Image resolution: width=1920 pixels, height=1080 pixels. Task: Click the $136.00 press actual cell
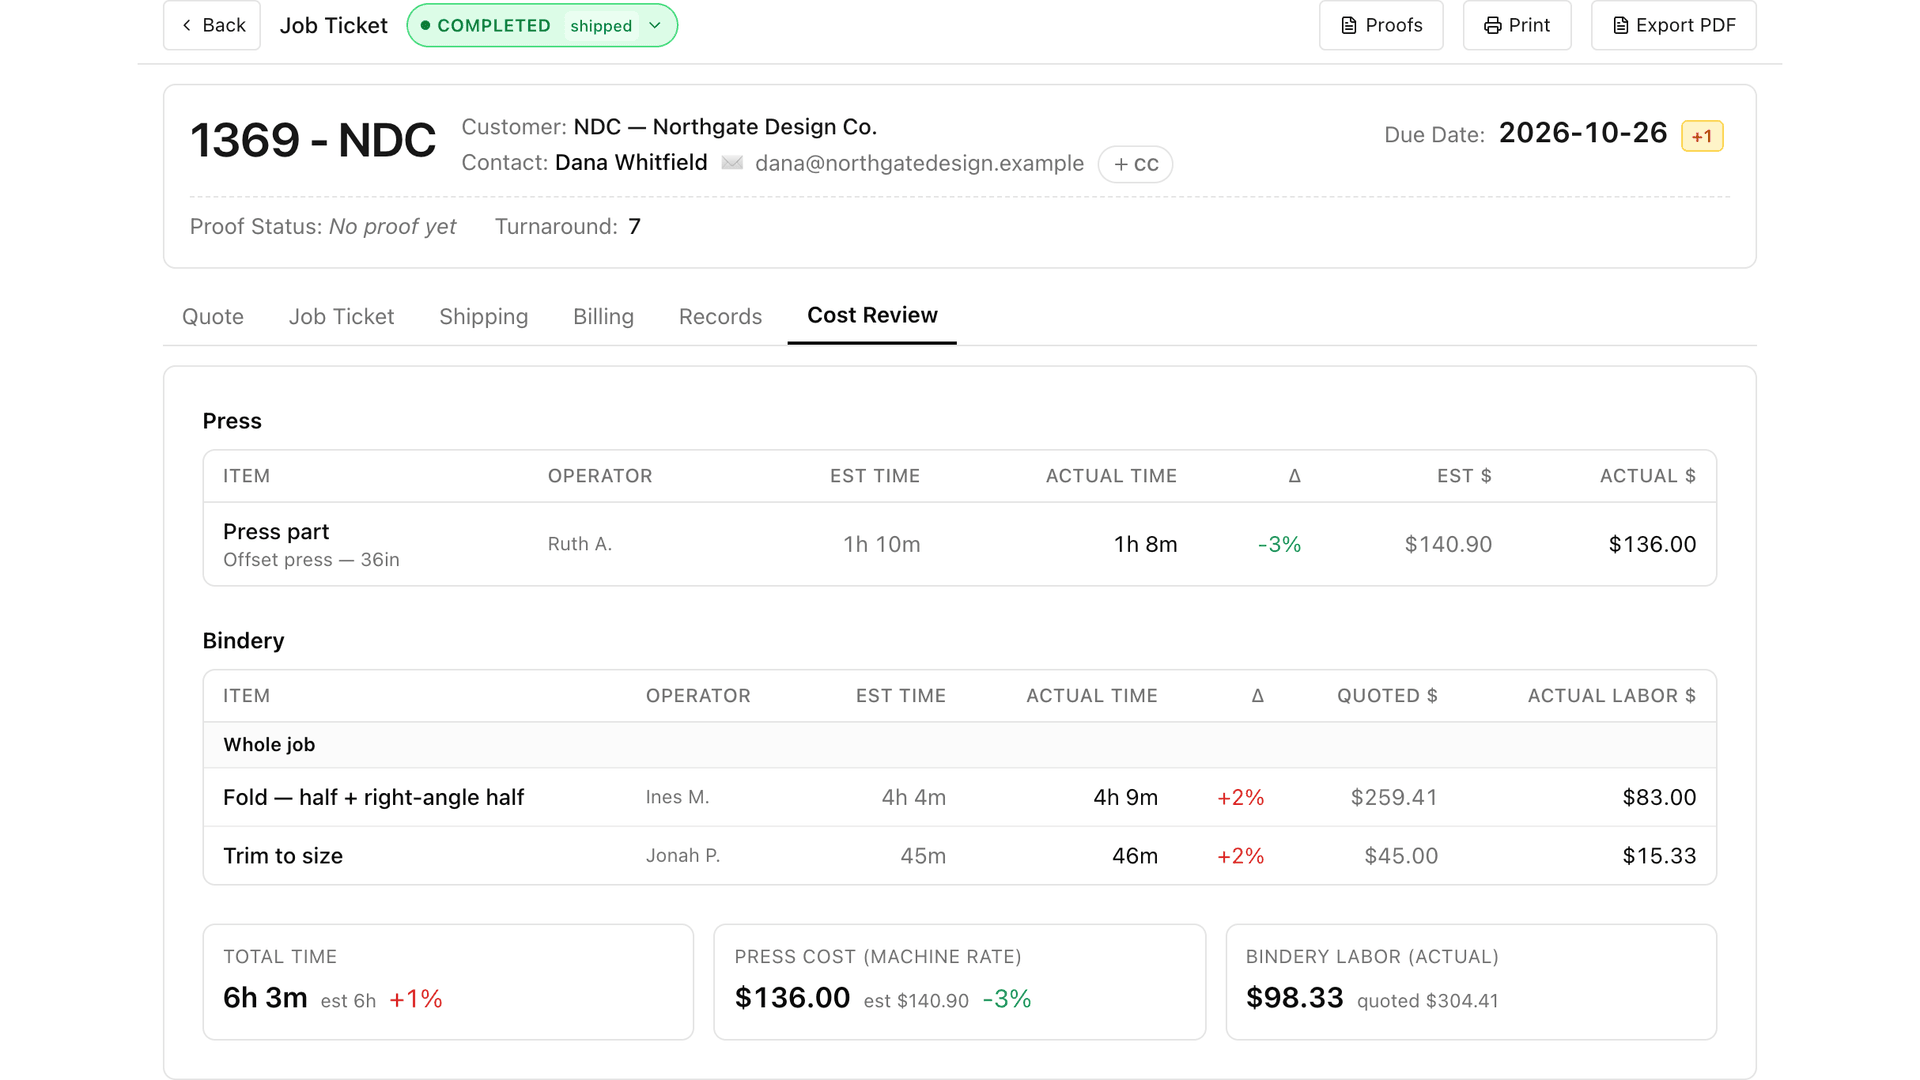point(1652,544)
